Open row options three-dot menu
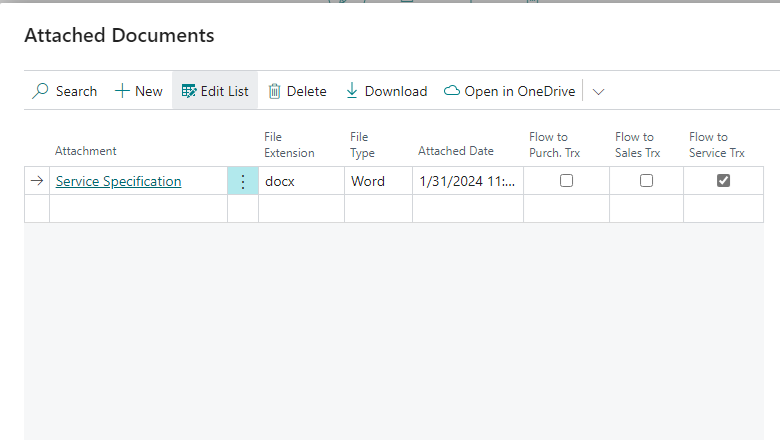This screenshot has width=780, height=440. pos(243,181)
